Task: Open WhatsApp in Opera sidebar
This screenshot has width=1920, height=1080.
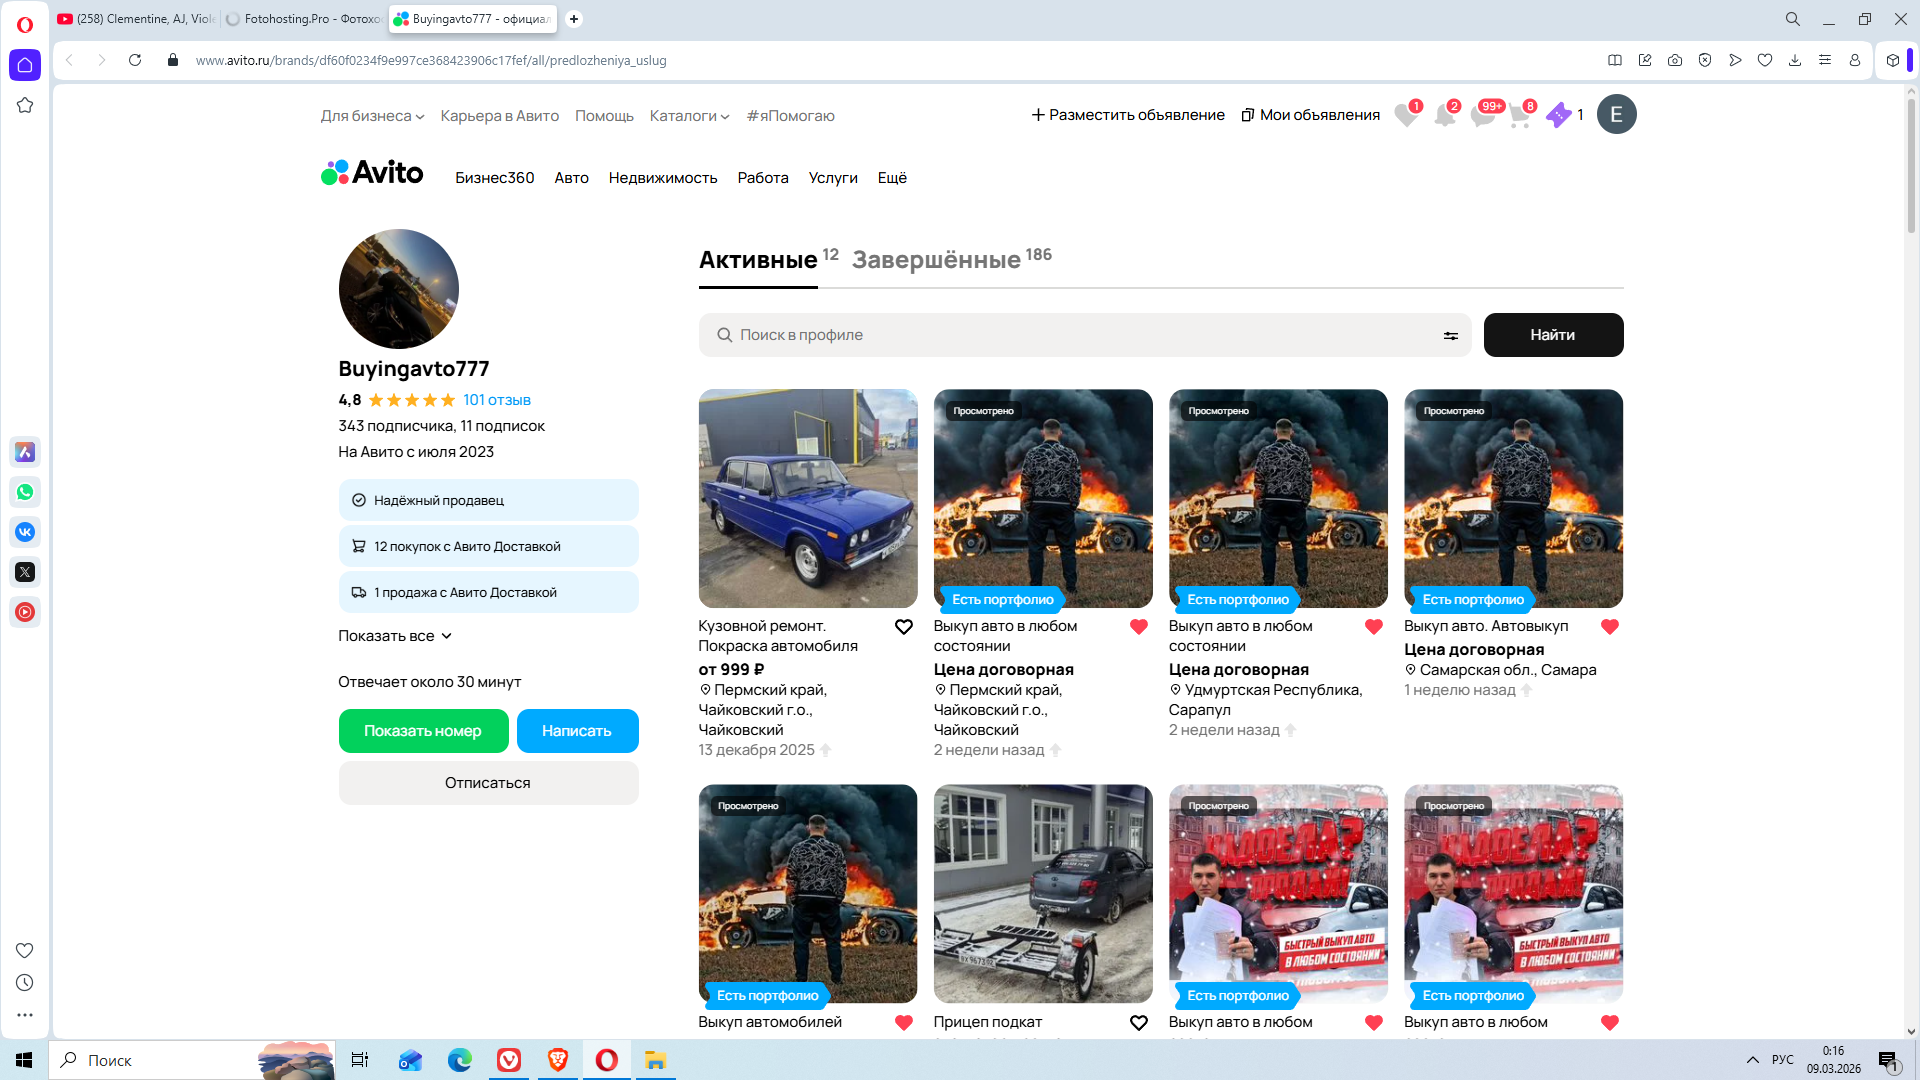Action: (x=25, y=492)
